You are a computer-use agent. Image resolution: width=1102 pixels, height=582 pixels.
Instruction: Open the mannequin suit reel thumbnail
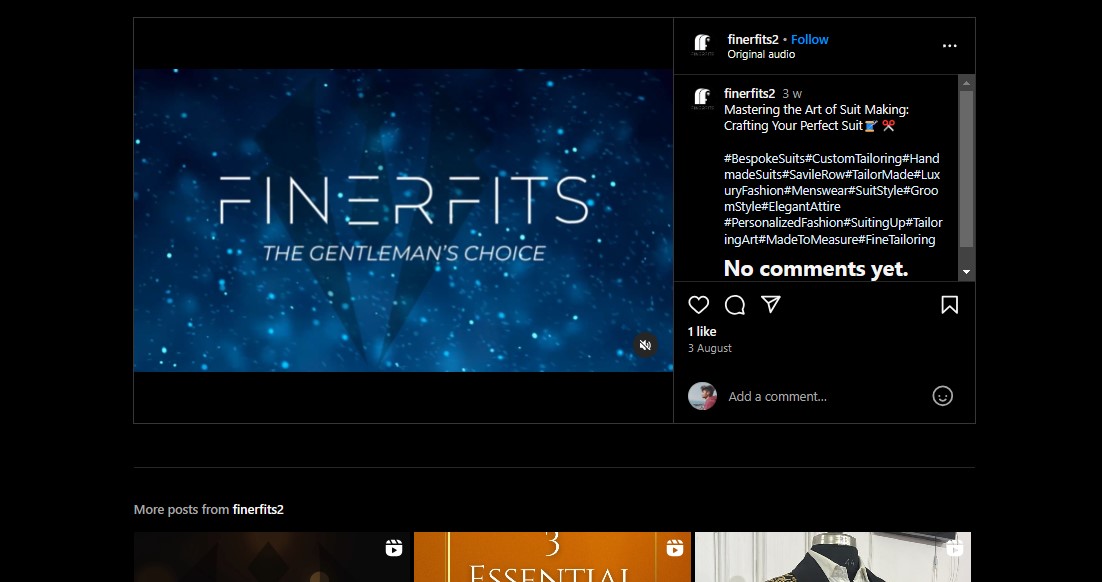(833, 557)
